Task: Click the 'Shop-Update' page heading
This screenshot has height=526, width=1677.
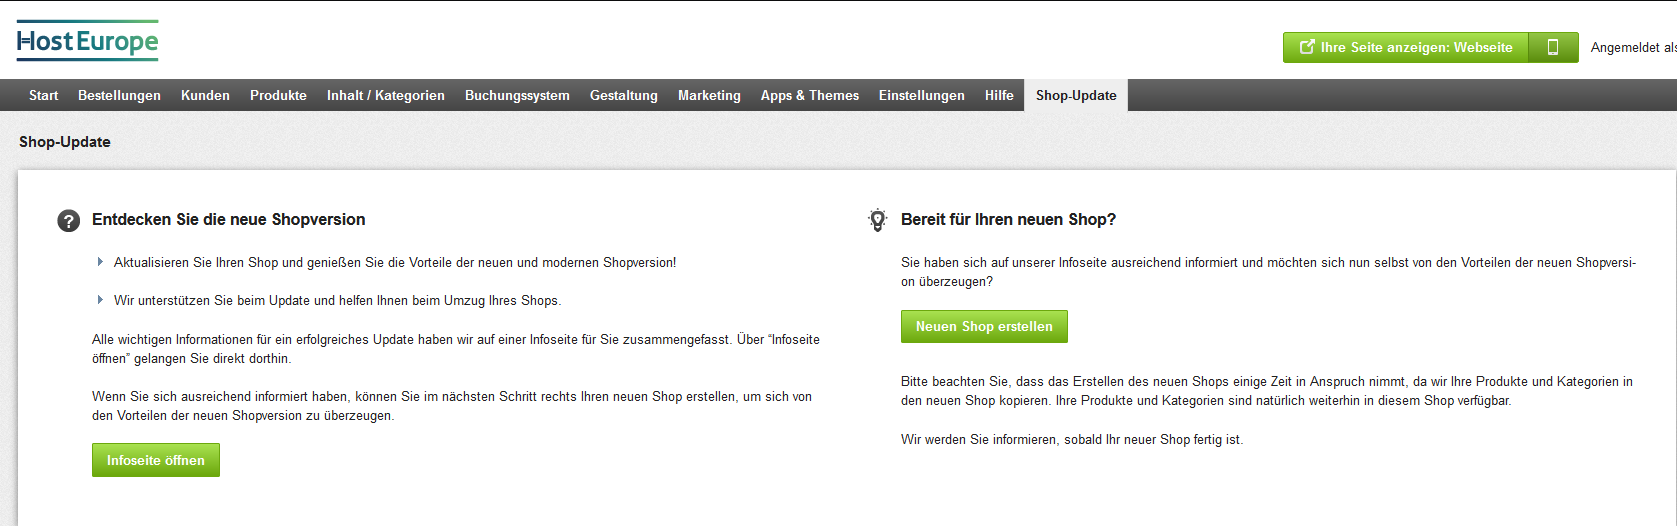Action: (65, 142)
